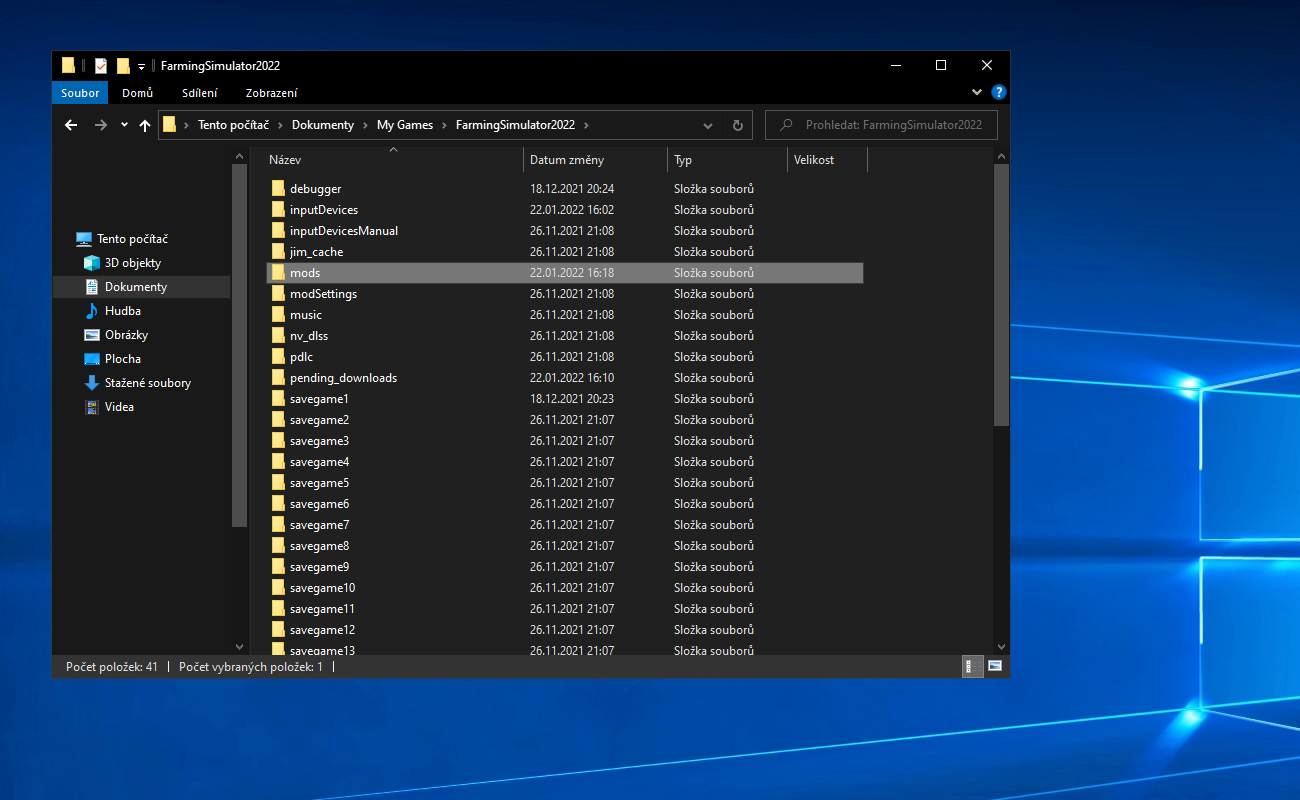This screenshot has height=800, width=1300.
Task: Click the jim_cache folder icon
Action: click(279, 252)
